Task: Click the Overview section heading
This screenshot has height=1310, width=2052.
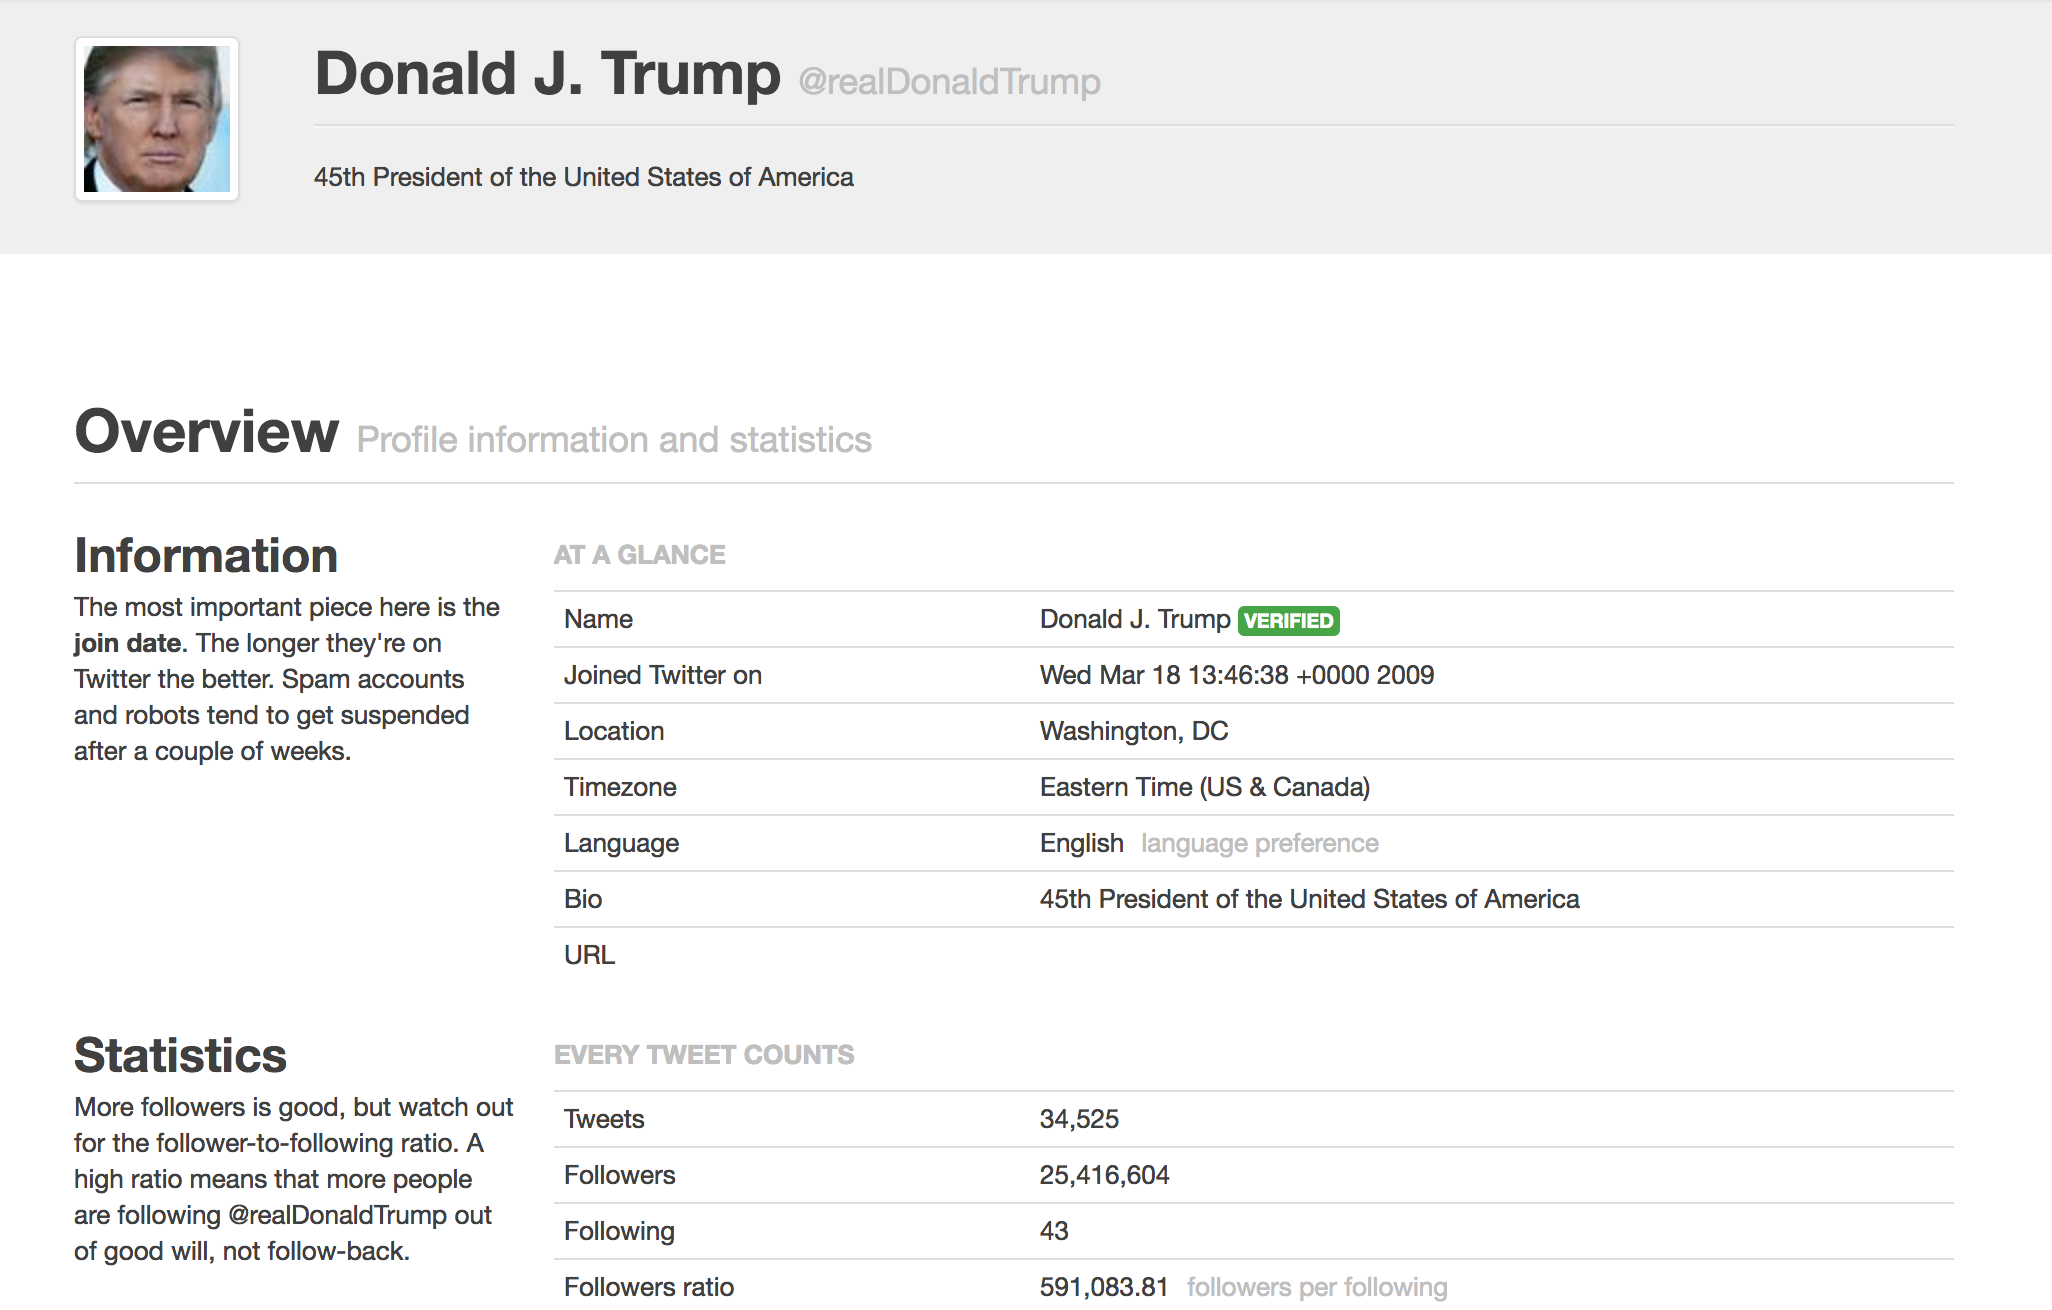Action: [206, 432]
